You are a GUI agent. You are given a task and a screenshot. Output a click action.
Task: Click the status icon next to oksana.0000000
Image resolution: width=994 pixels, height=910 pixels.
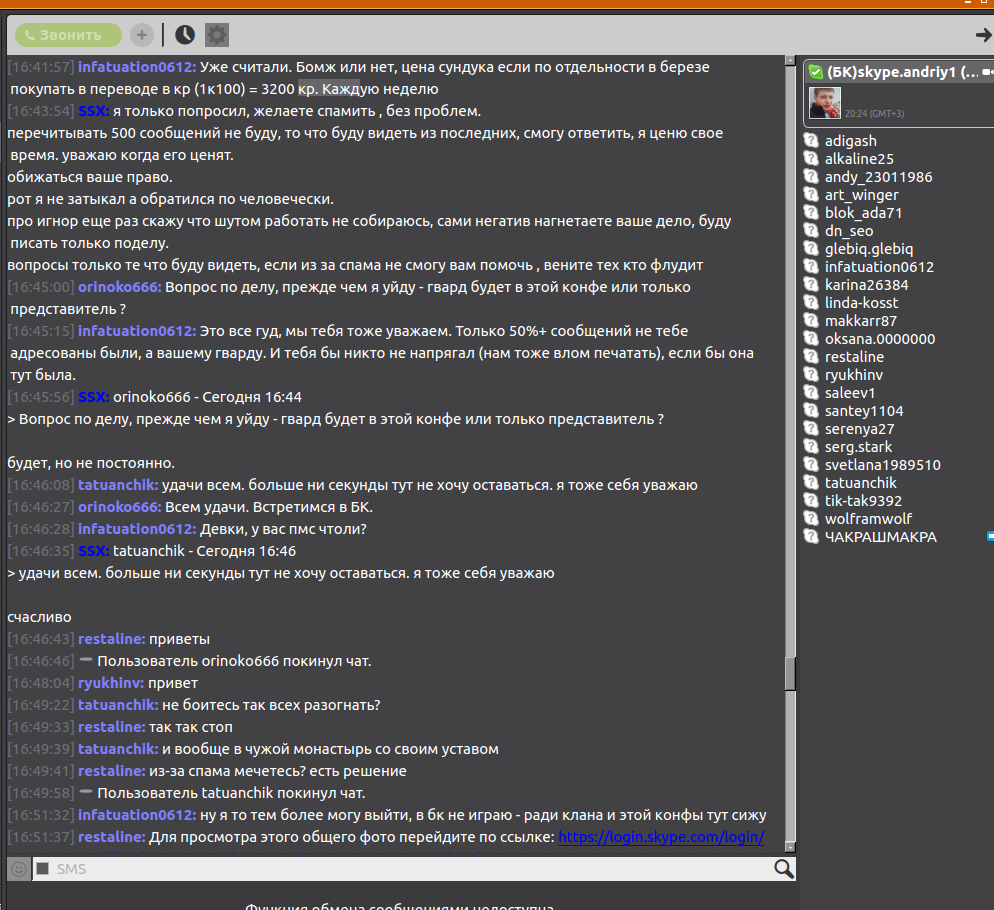coord(811,339)
